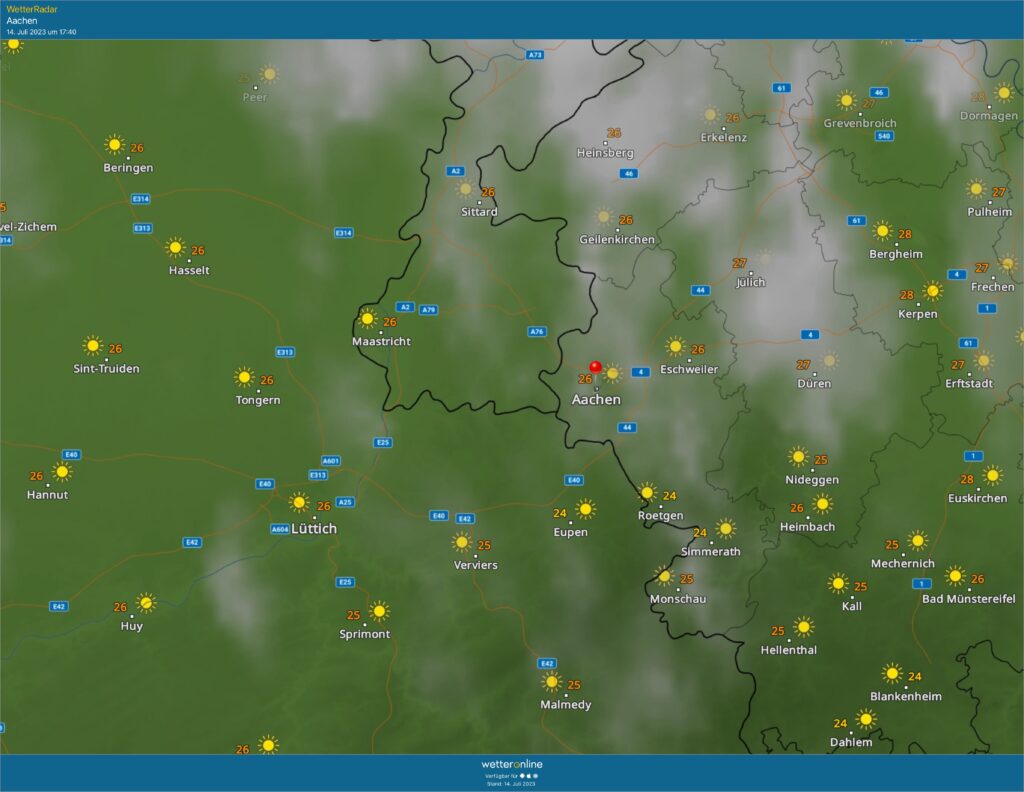Select the sun icon above Verviers

[x=462, y=542]
